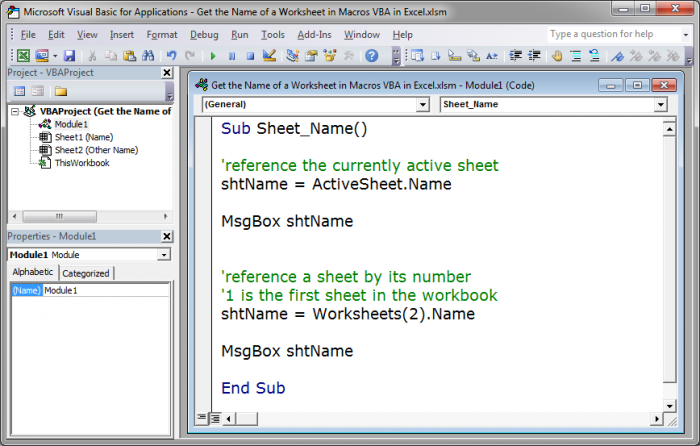Click the Quick Info icon
700x446 pixels.
454,56
